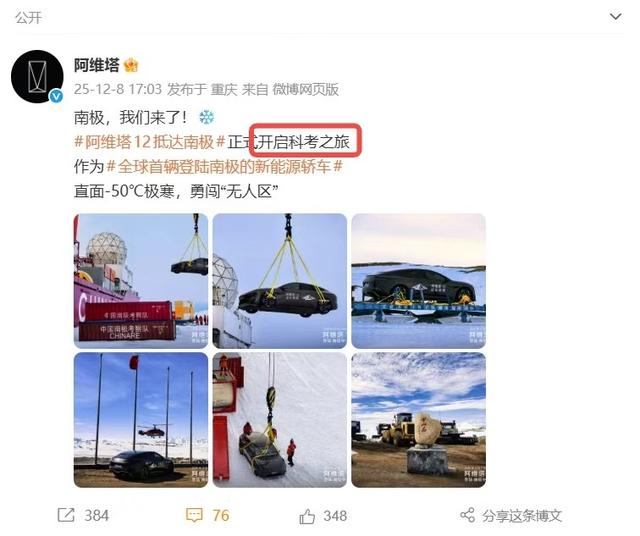The height and width of the screenshot is (536, 640).
Task: Click the share icon beside 分享这条博文
Action: pyautogui.click(x=467, y=515)
